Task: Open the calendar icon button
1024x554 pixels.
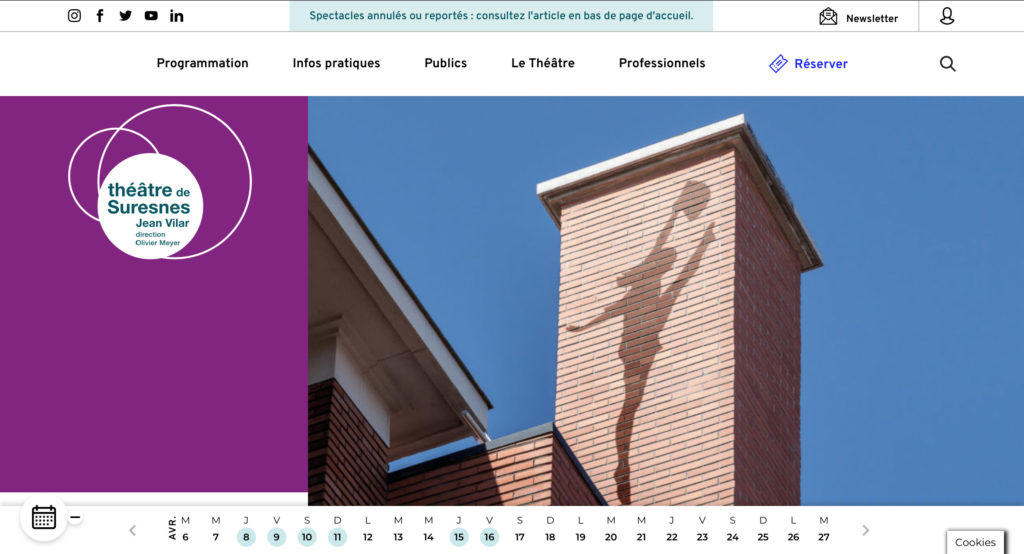Action: point(44,517)
